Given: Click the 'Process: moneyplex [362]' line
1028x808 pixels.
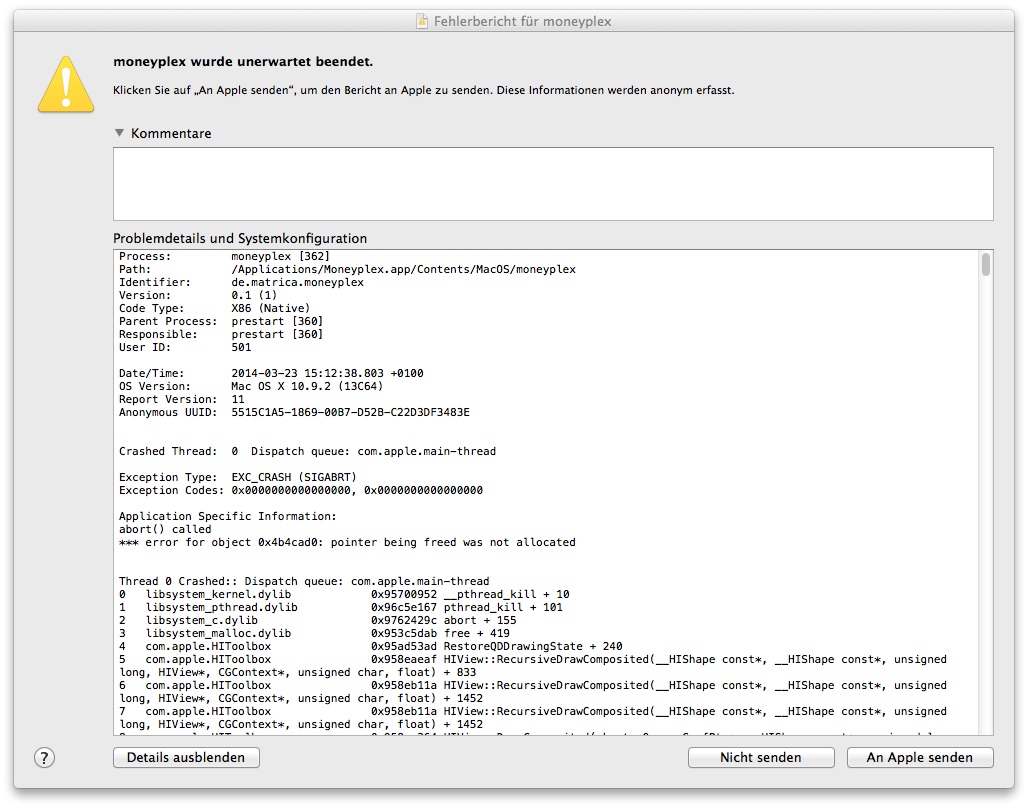Looking at the screenshot, I should tap(224, 256).
